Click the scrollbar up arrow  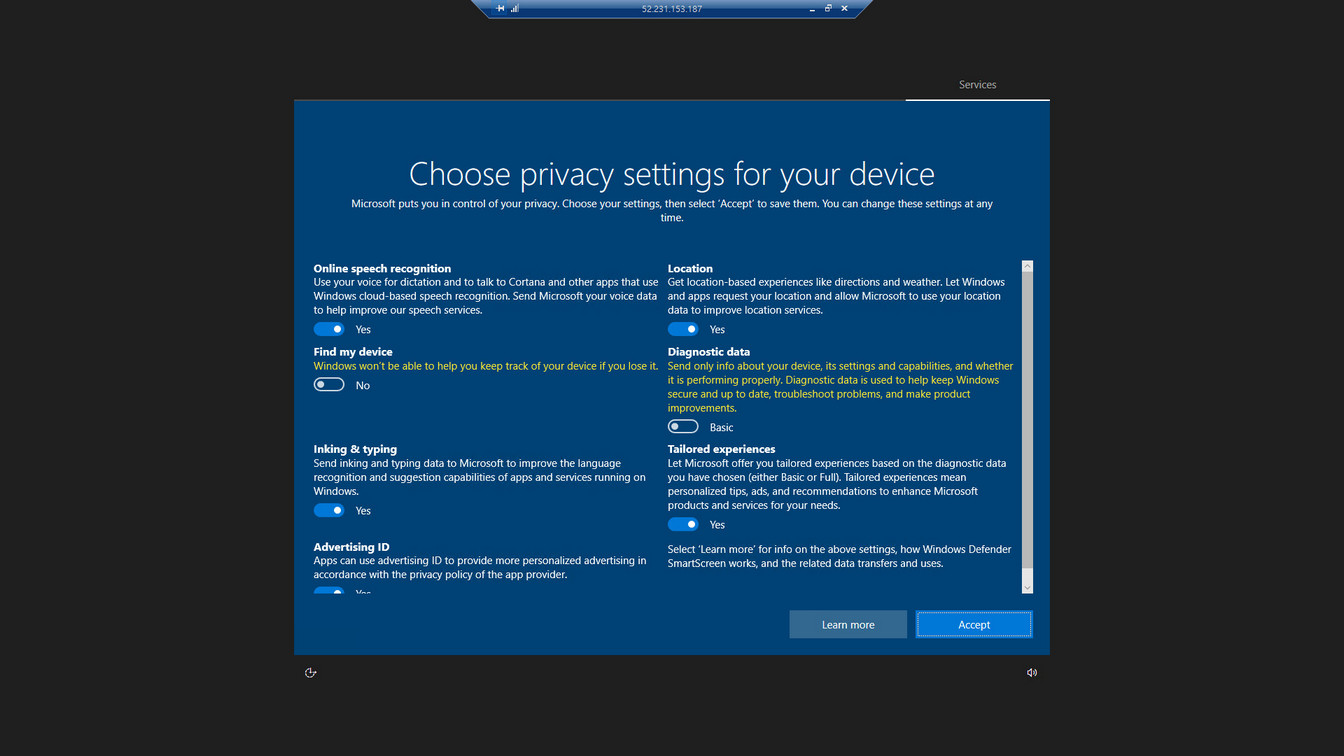point(1027,267)
